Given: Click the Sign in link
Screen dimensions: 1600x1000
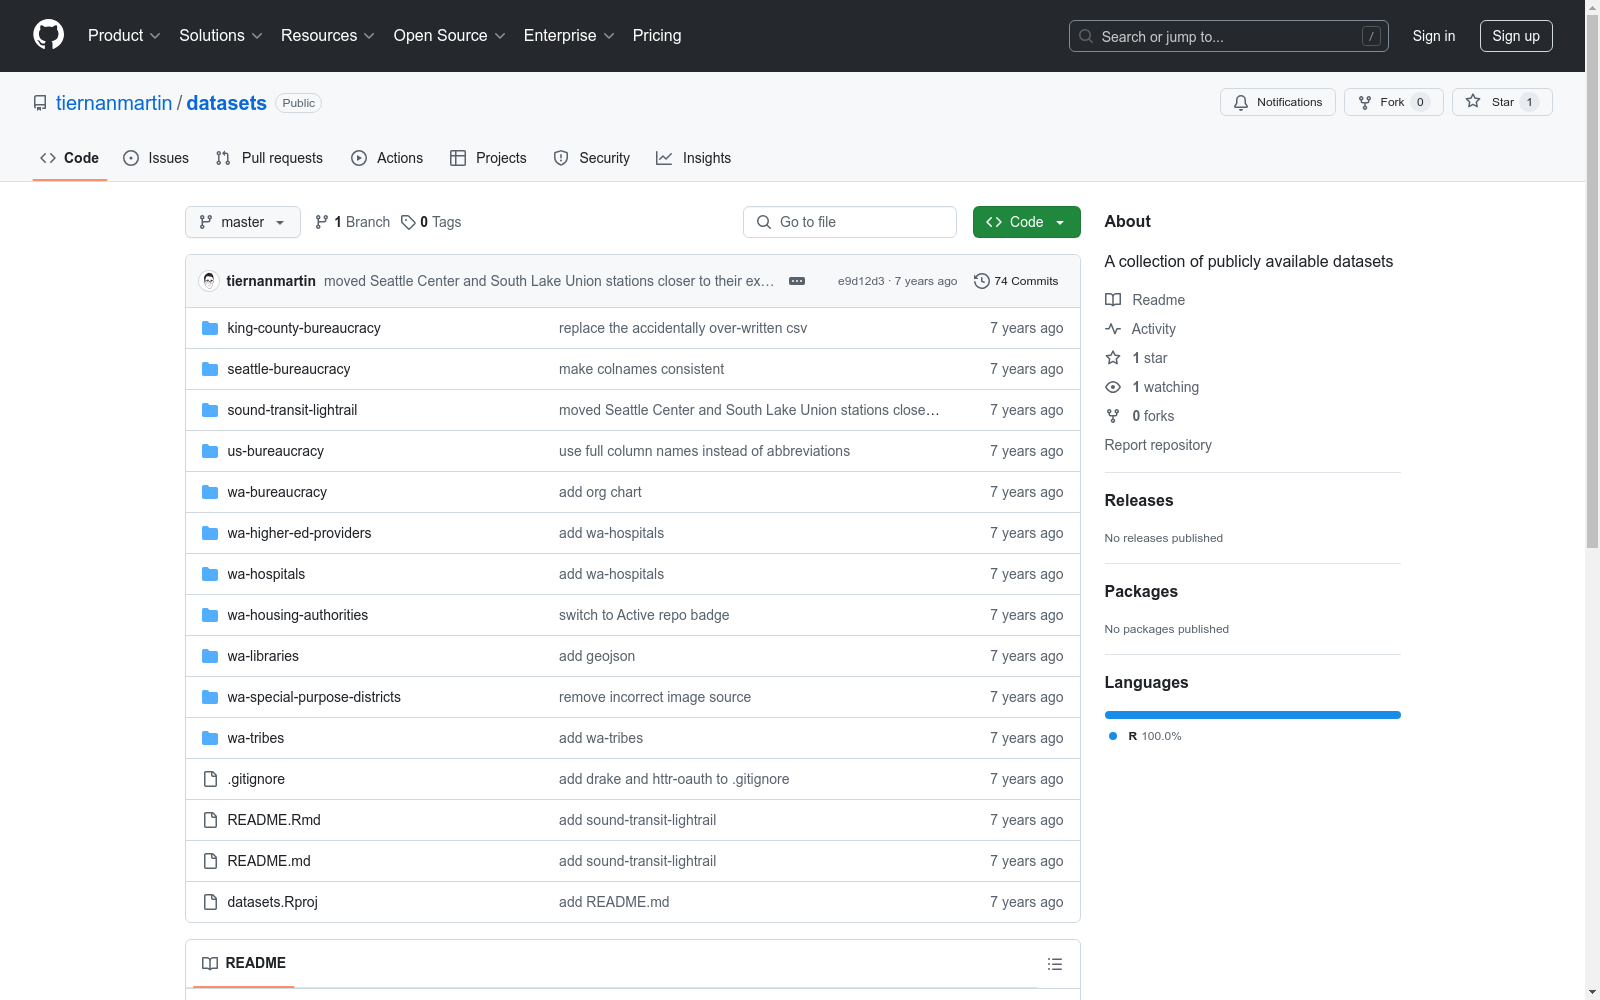Looking at the screenshot, I should pos(1434,36).
